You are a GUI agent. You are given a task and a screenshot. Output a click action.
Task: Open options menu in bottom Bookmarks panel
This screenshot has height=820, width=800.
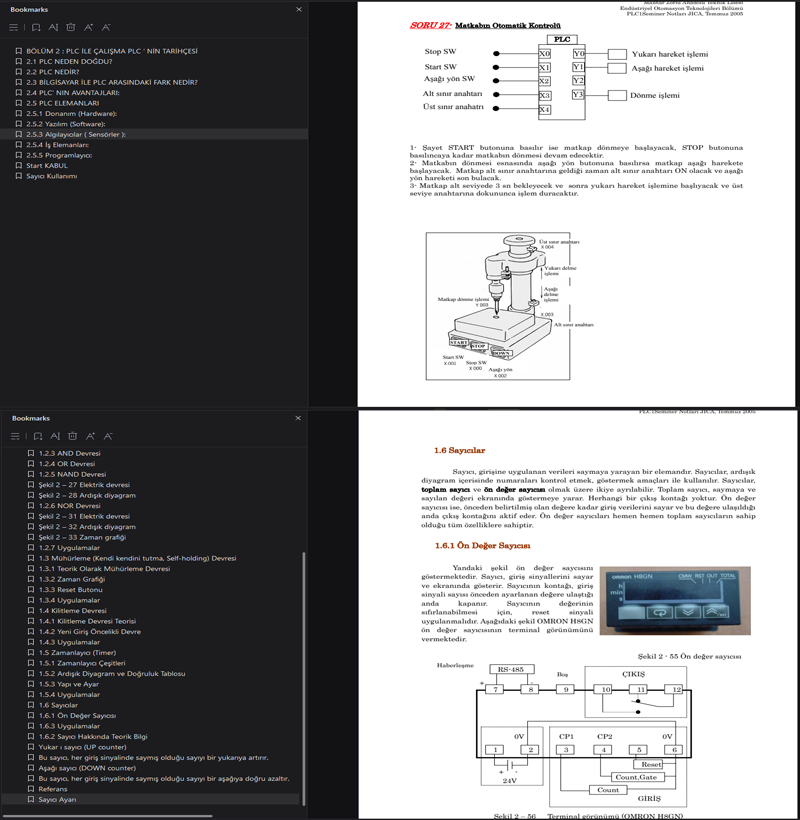(x=15, y=436)
